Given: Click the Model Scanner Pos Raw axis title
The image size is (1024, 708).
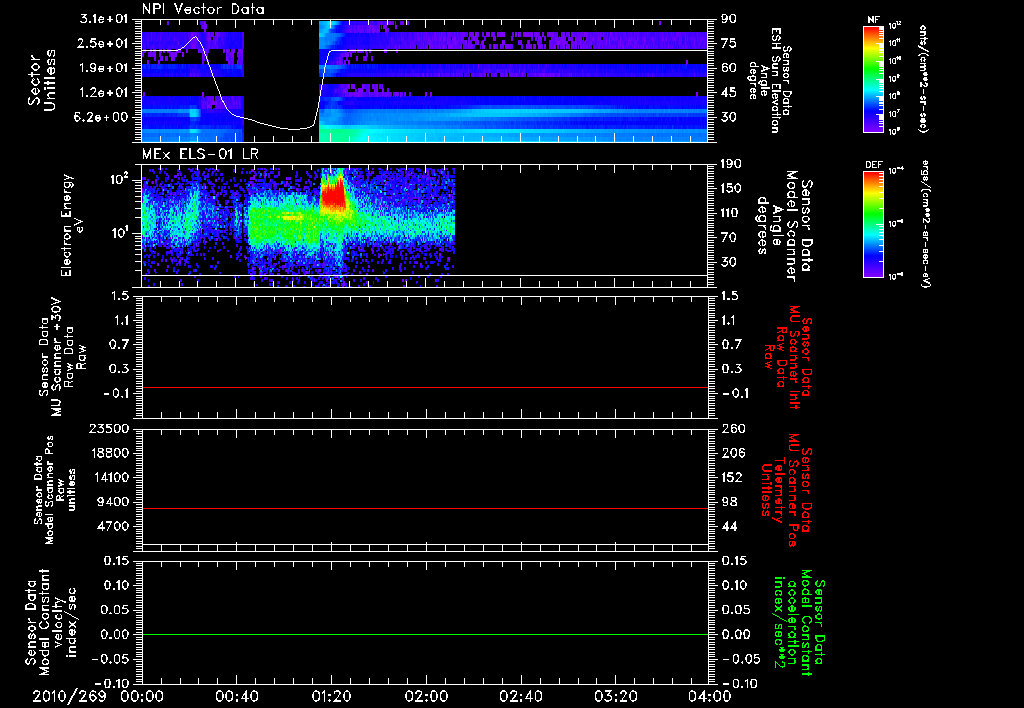Looking at the screenshot, I should click(x=56, y=490).
